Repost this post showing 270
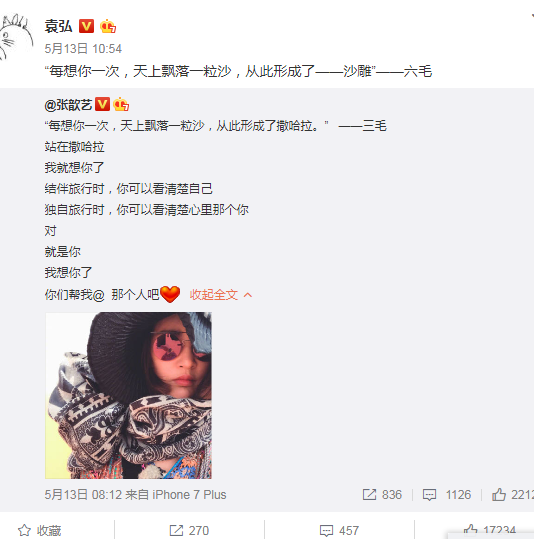This screenshot has height=539, width=534. click(x=189, y=530)
